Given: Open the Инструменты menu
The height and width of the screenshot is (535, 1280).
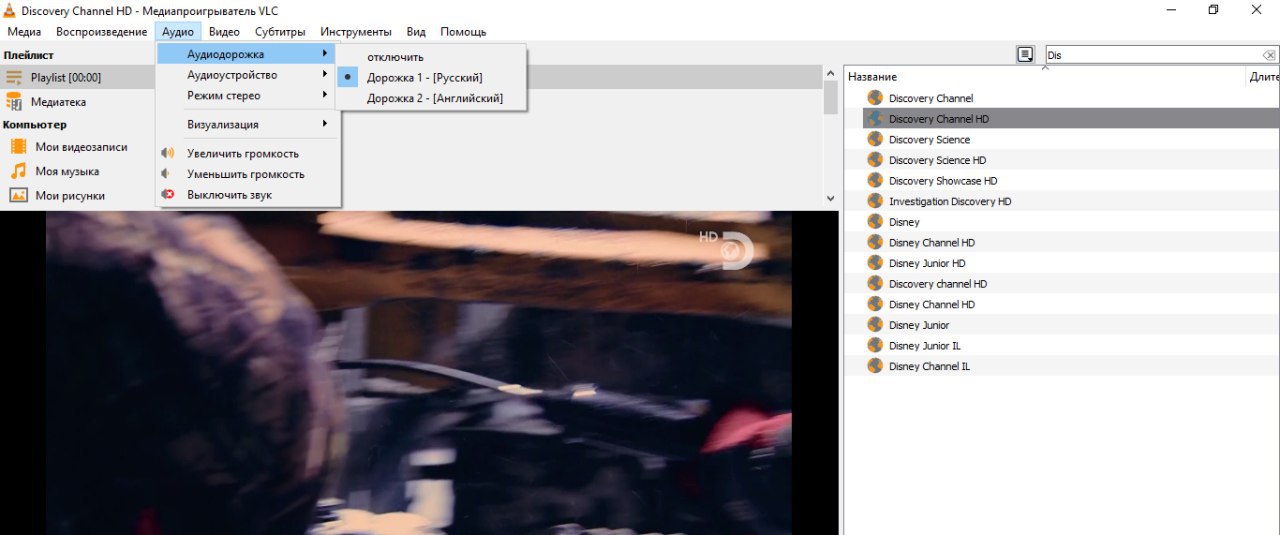Looking at the screenshot, I should click(356, 32).
